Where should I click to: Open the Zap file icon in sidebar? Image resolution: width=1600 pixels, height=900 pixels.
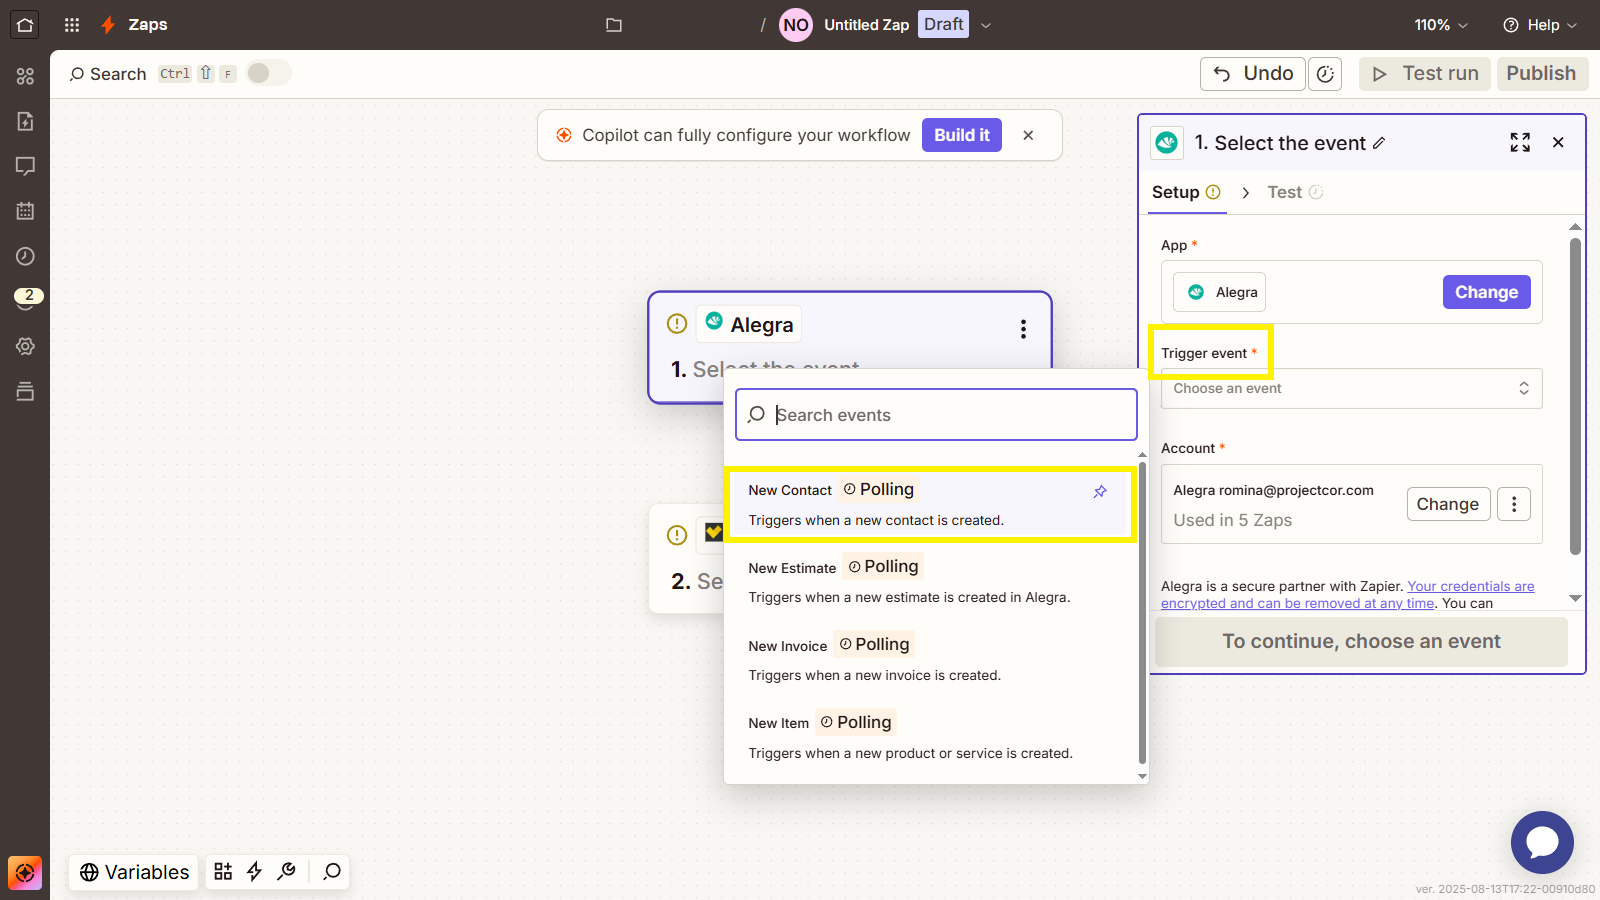click(25, 121)
